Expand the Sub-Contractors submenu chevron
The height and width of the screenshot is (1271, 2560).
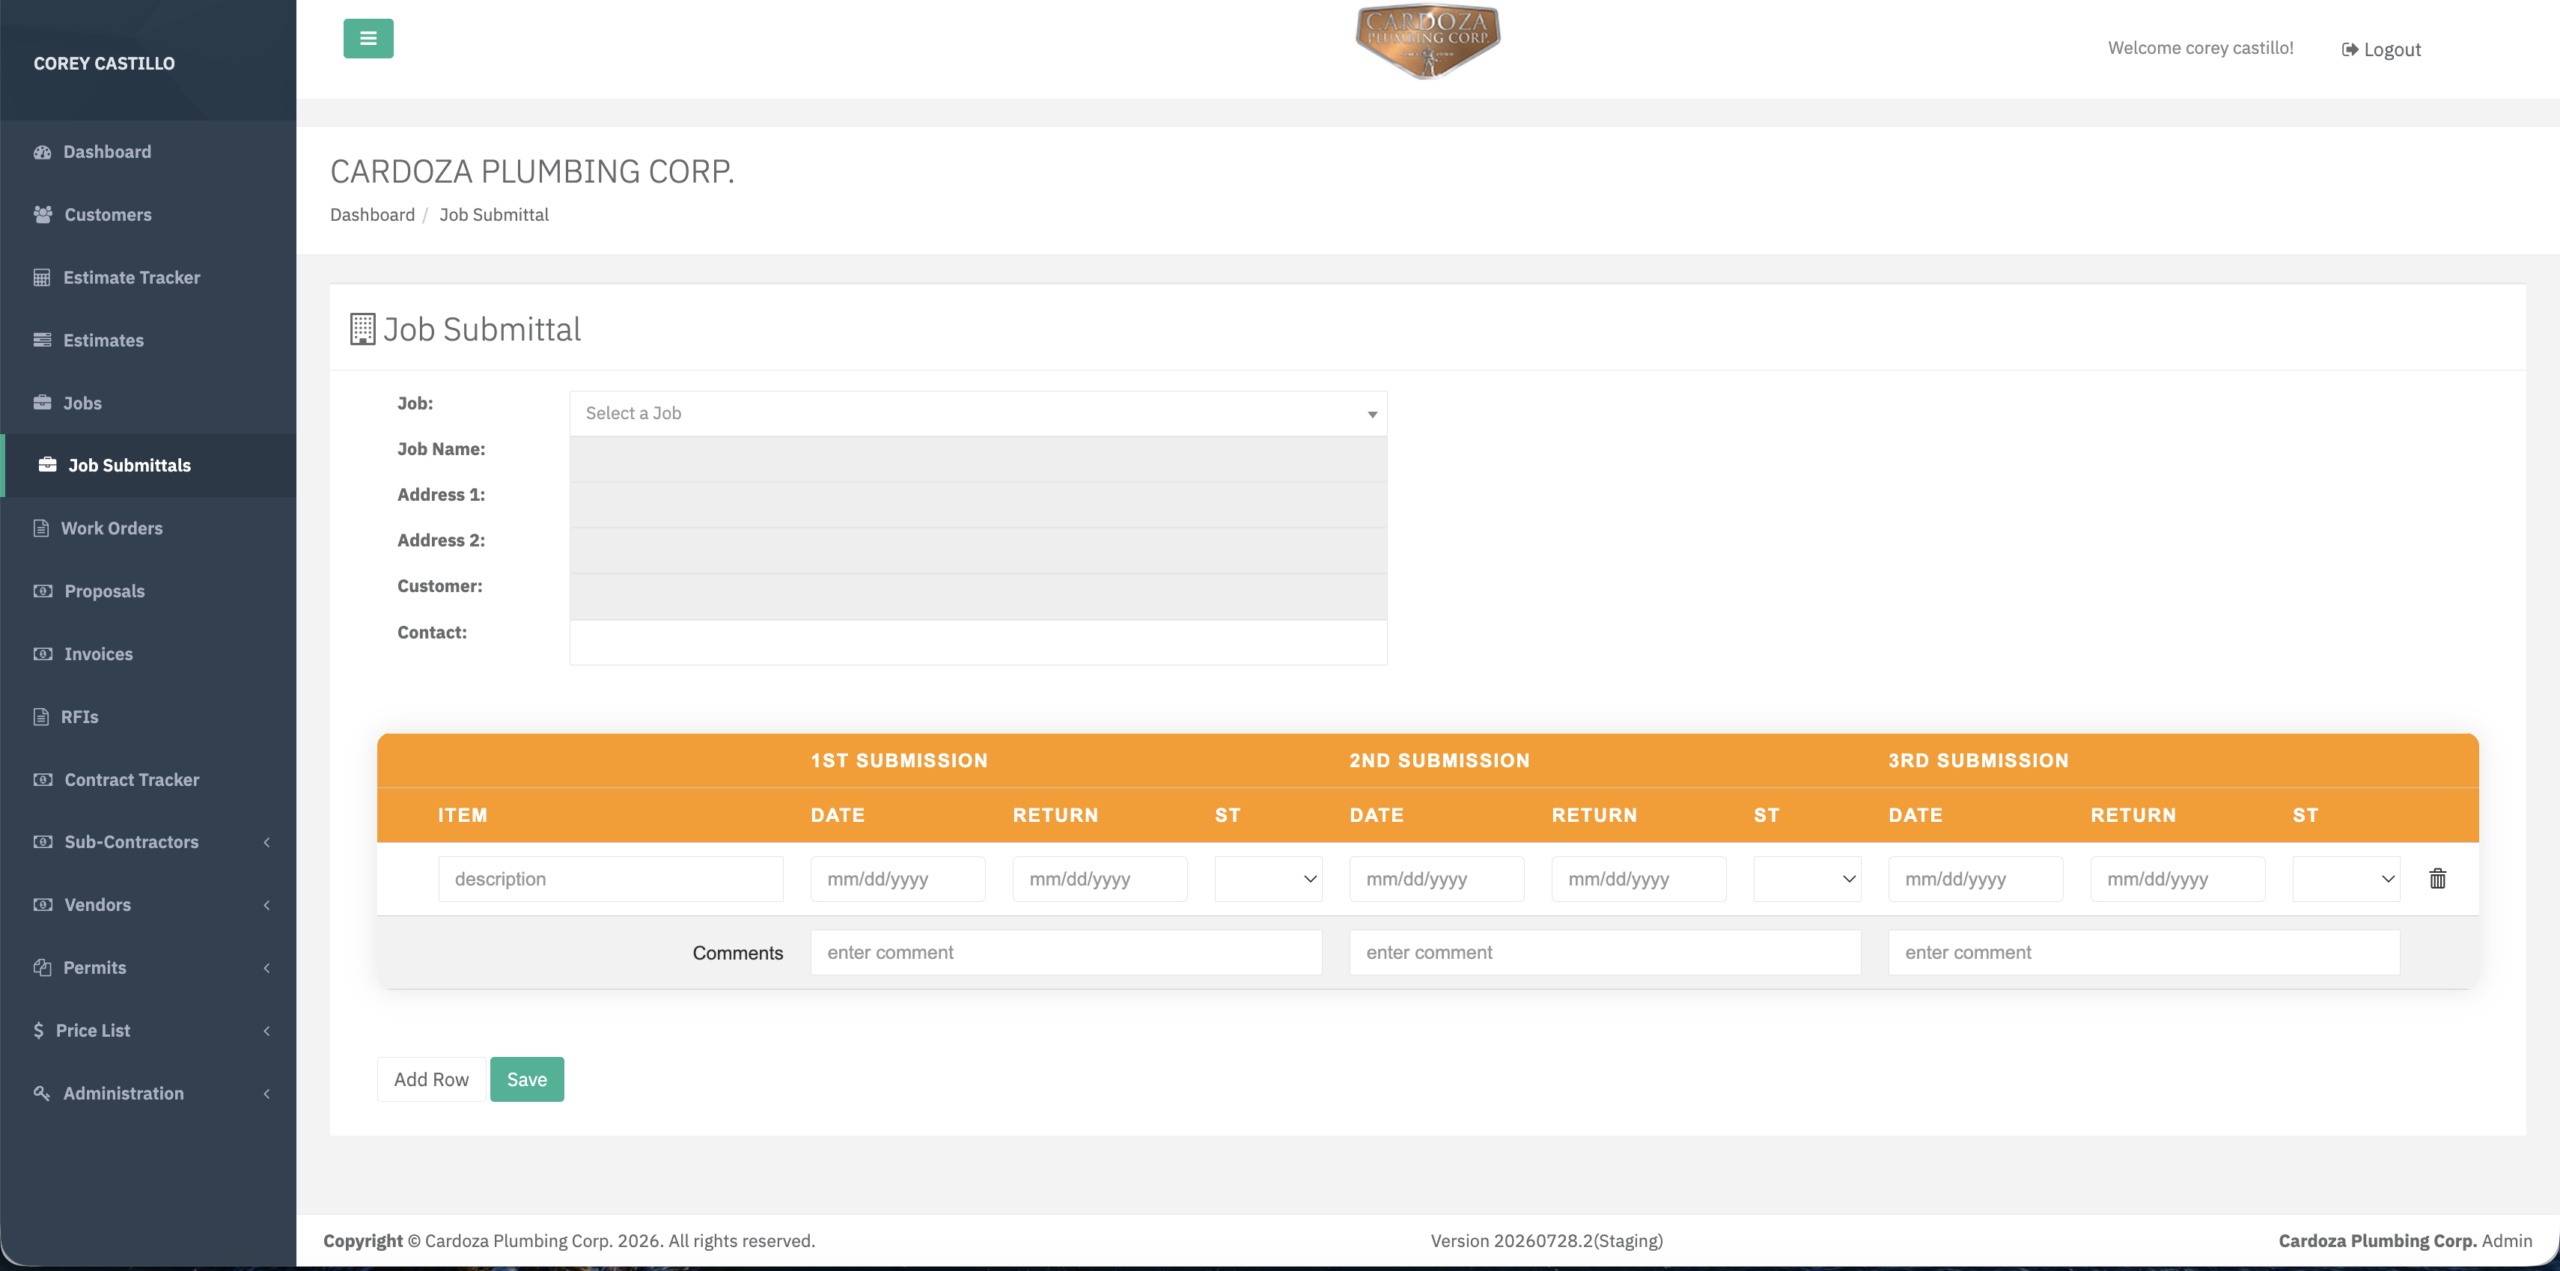[267, 843]
